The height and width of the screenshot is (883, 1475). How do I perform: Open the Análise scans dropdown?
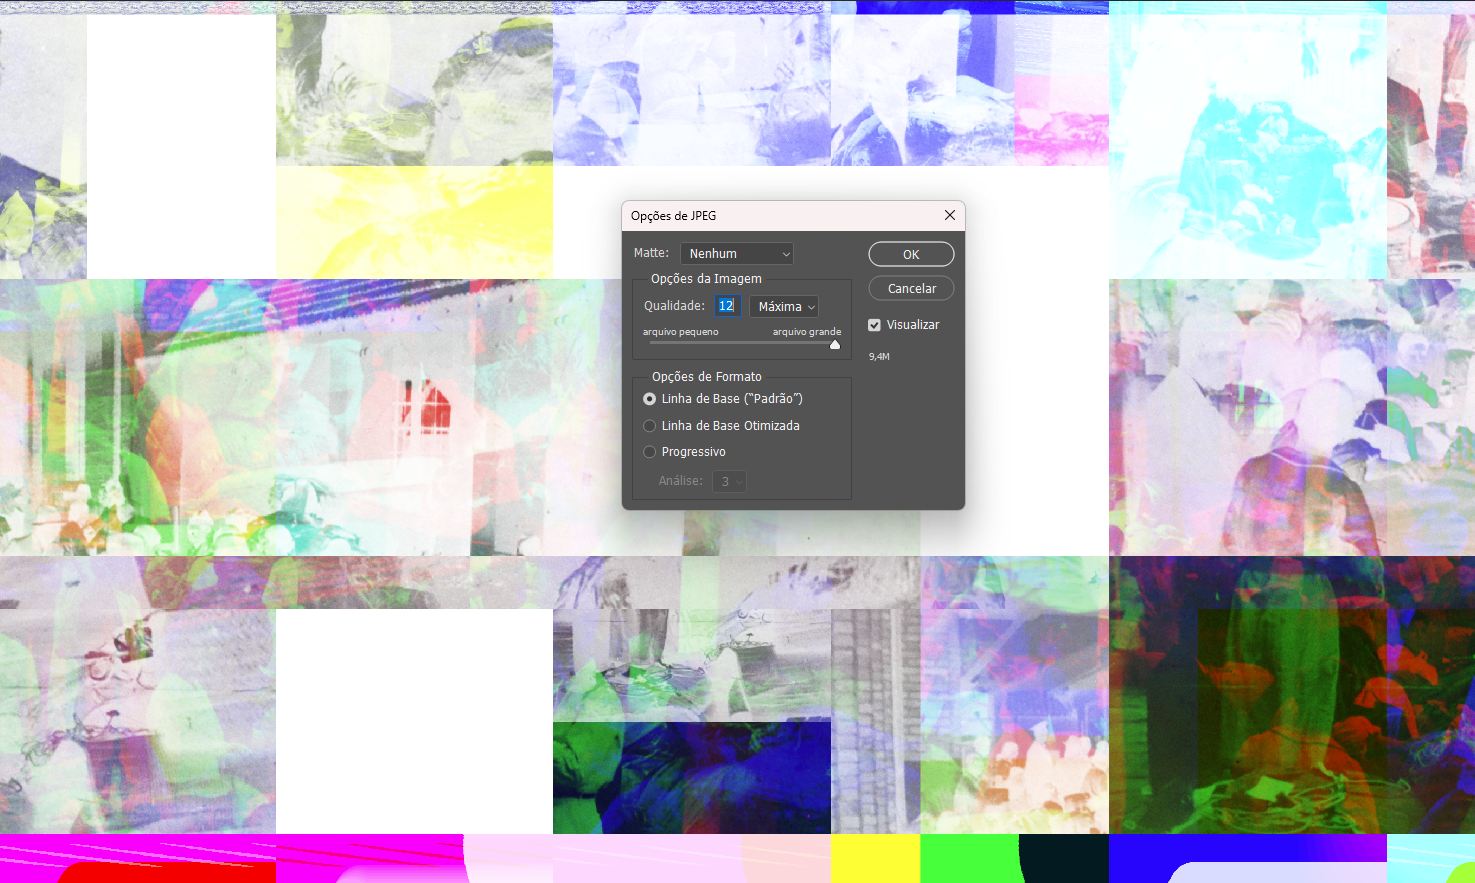[729, 482]
